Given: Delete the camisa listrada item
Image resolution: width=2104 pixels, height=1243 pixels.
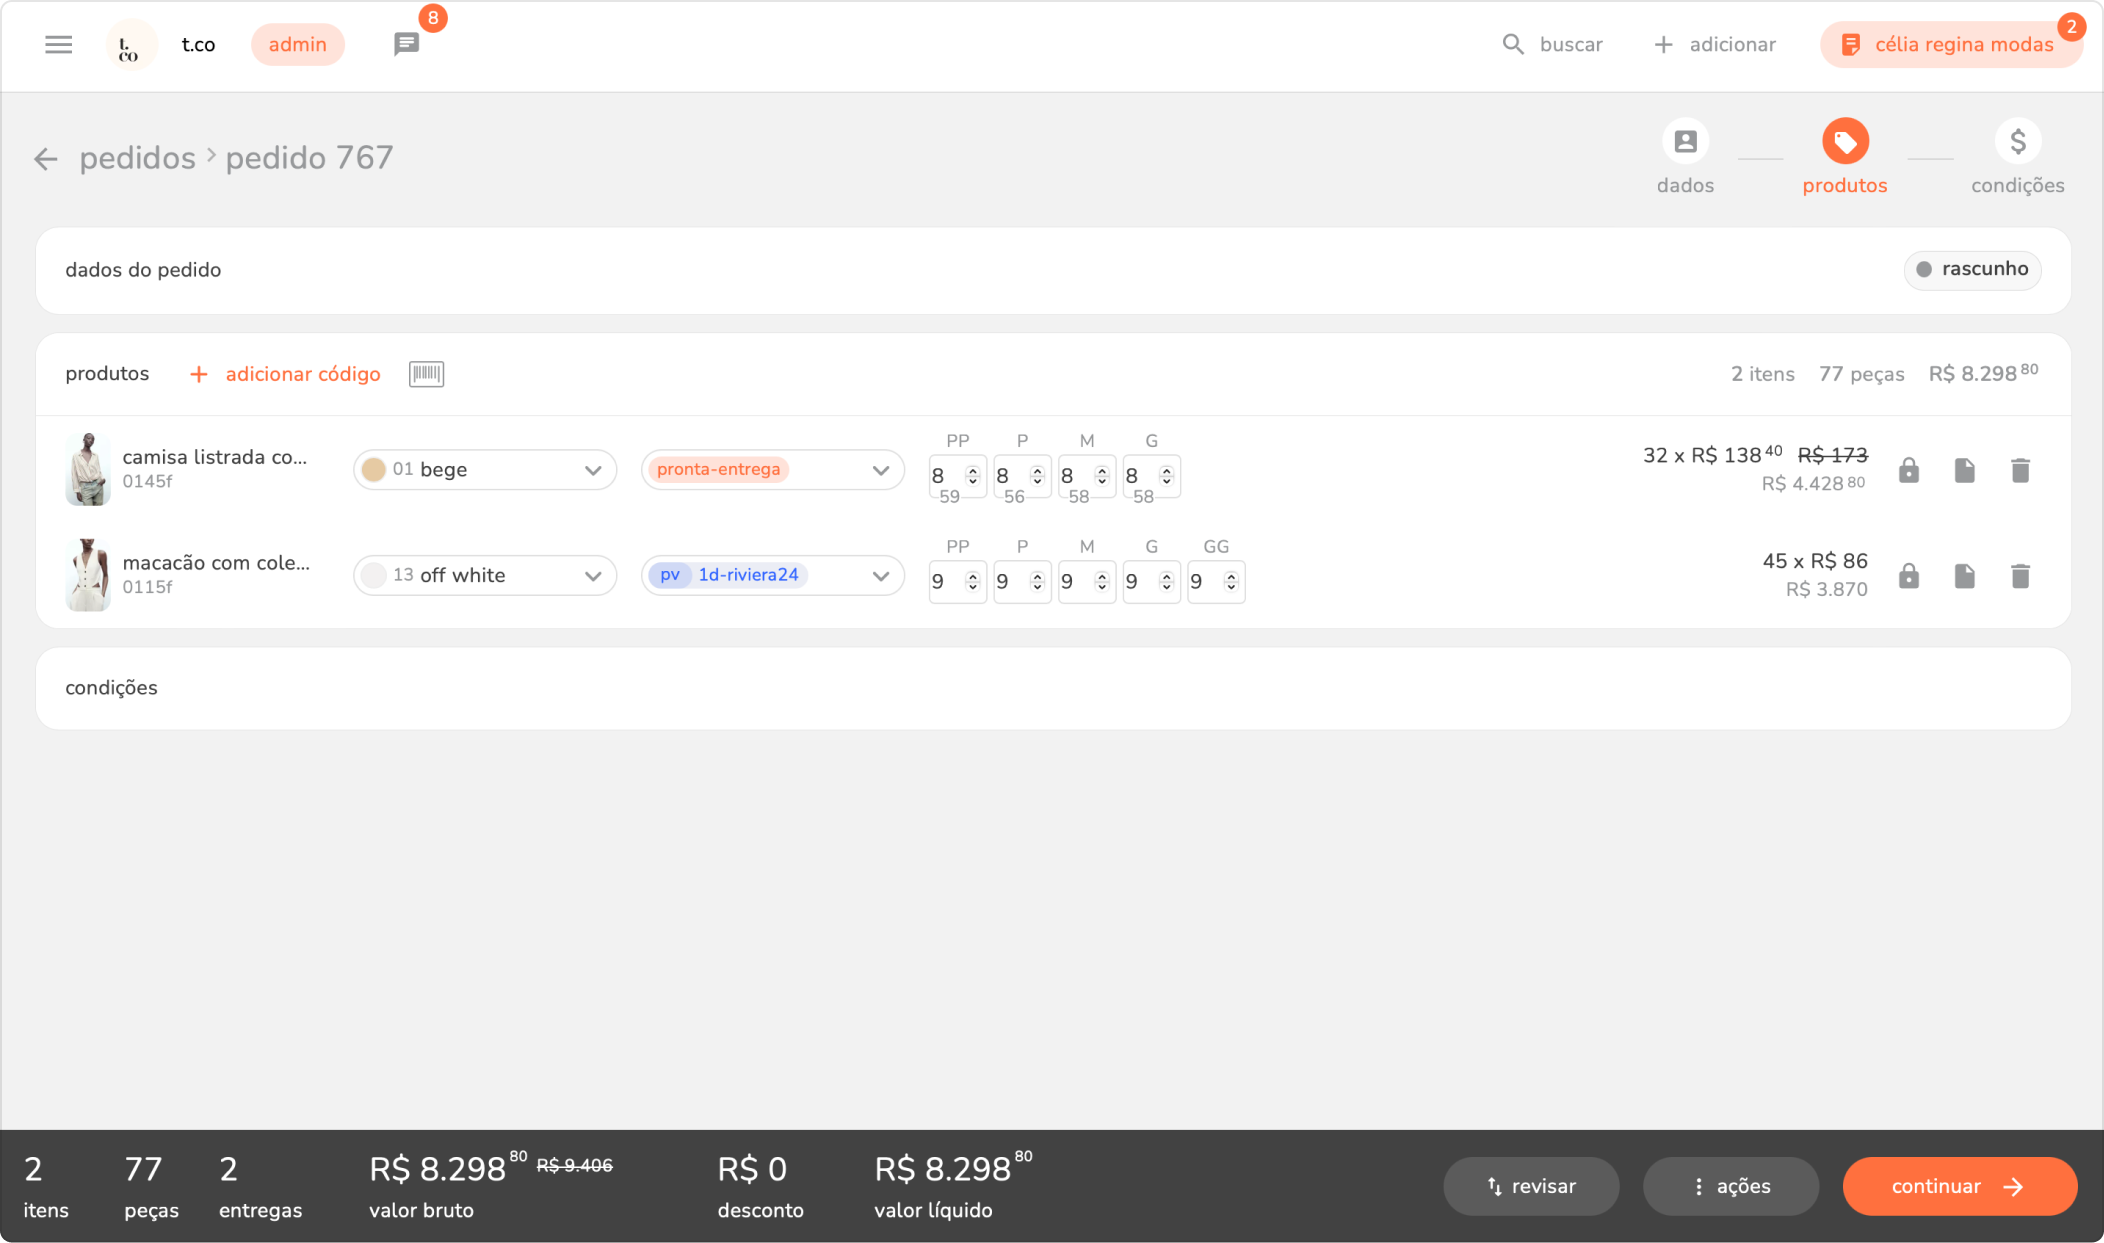Looking at the screenshot, I should 2020,470.
